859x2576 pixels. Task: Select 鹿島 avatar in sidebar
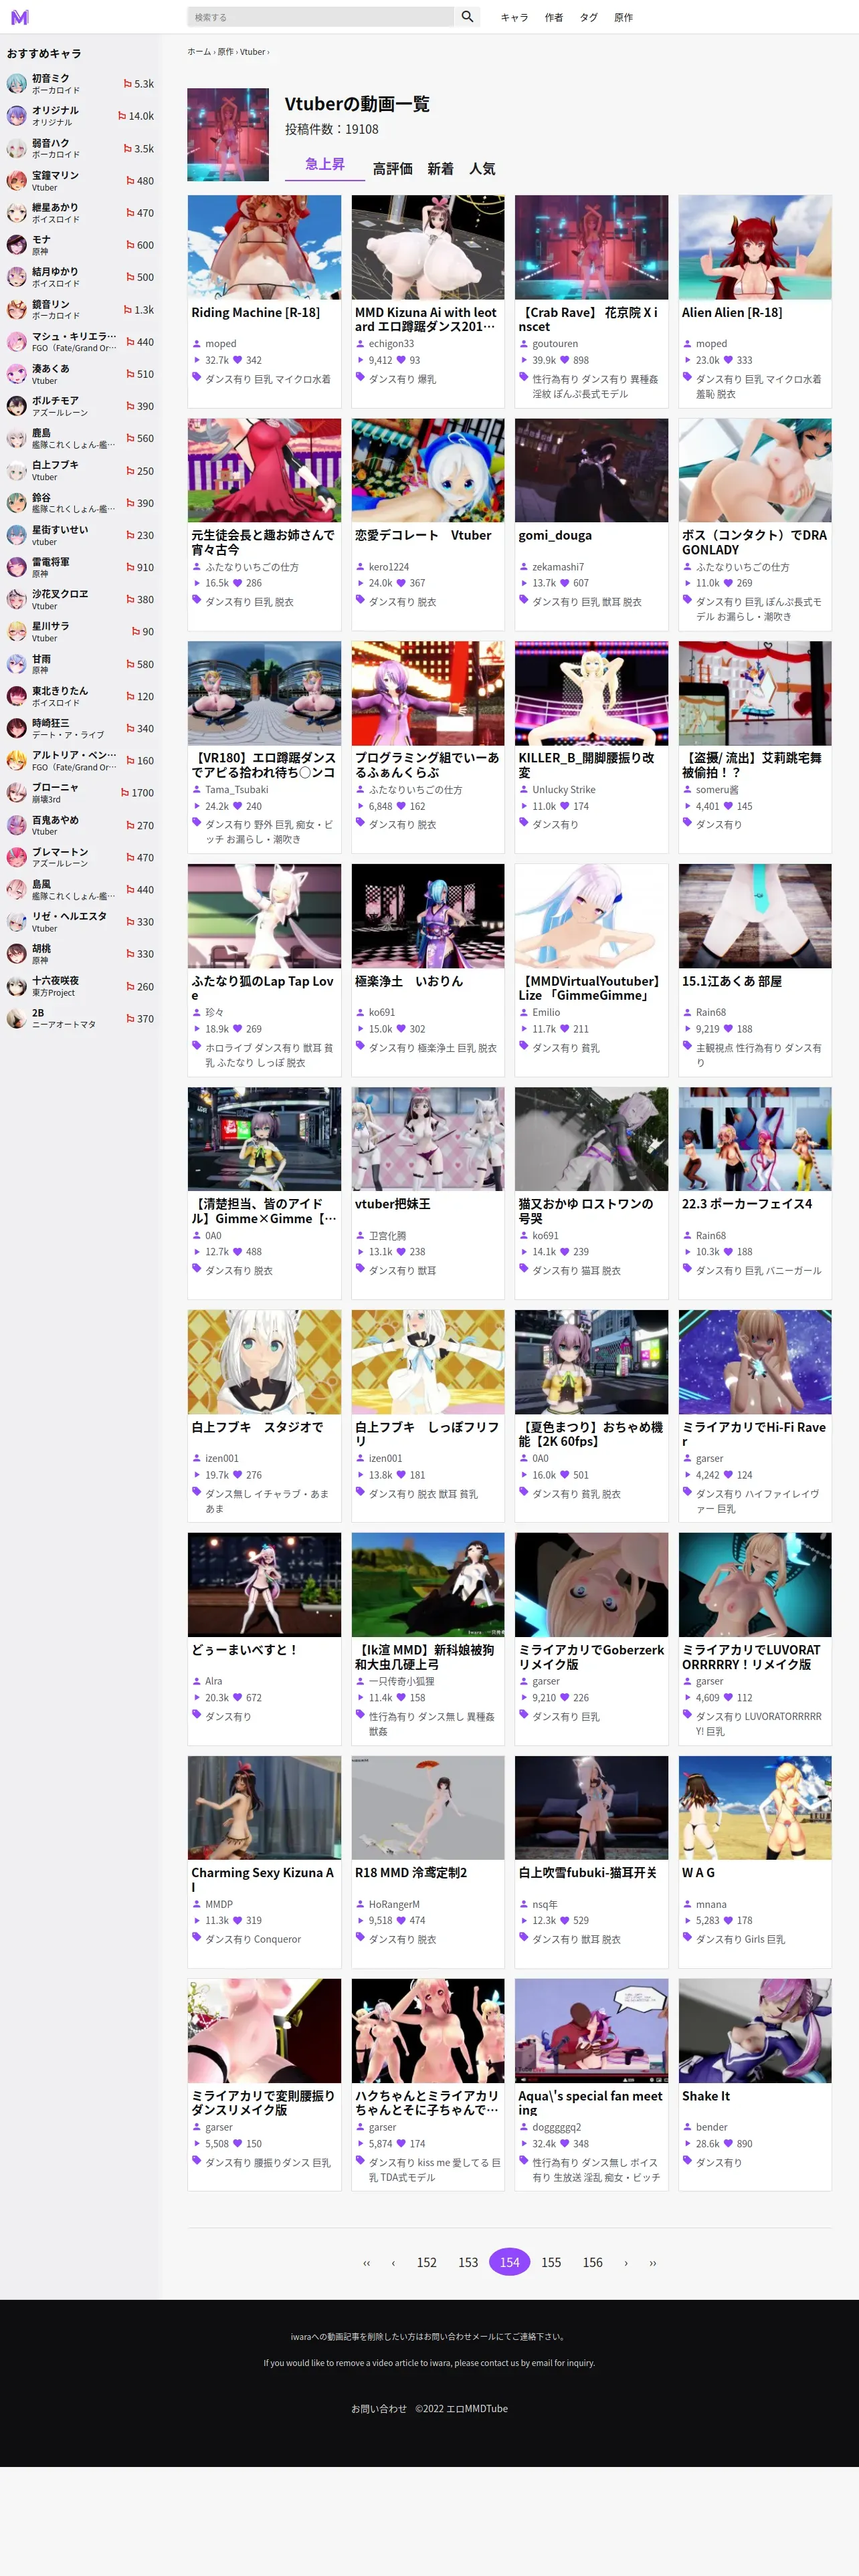point(16,438)
